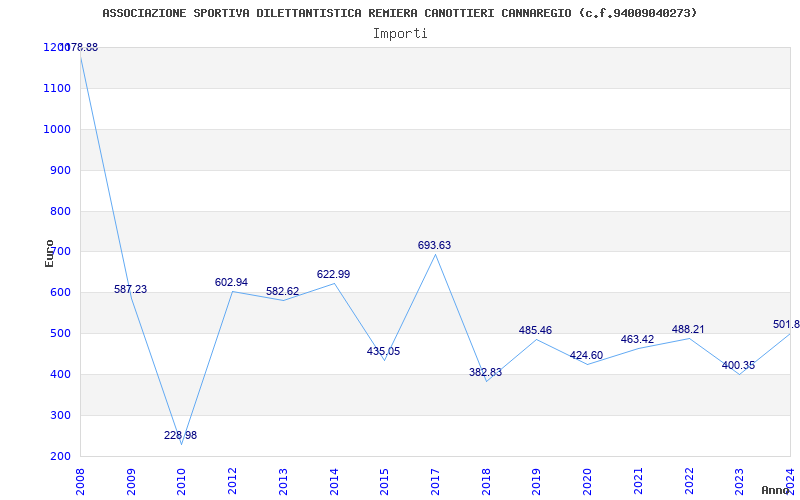Select the 587.23 data label for 2009
Image resolution: width=800 pixels, height=500 pixels.
click(130, 289)
